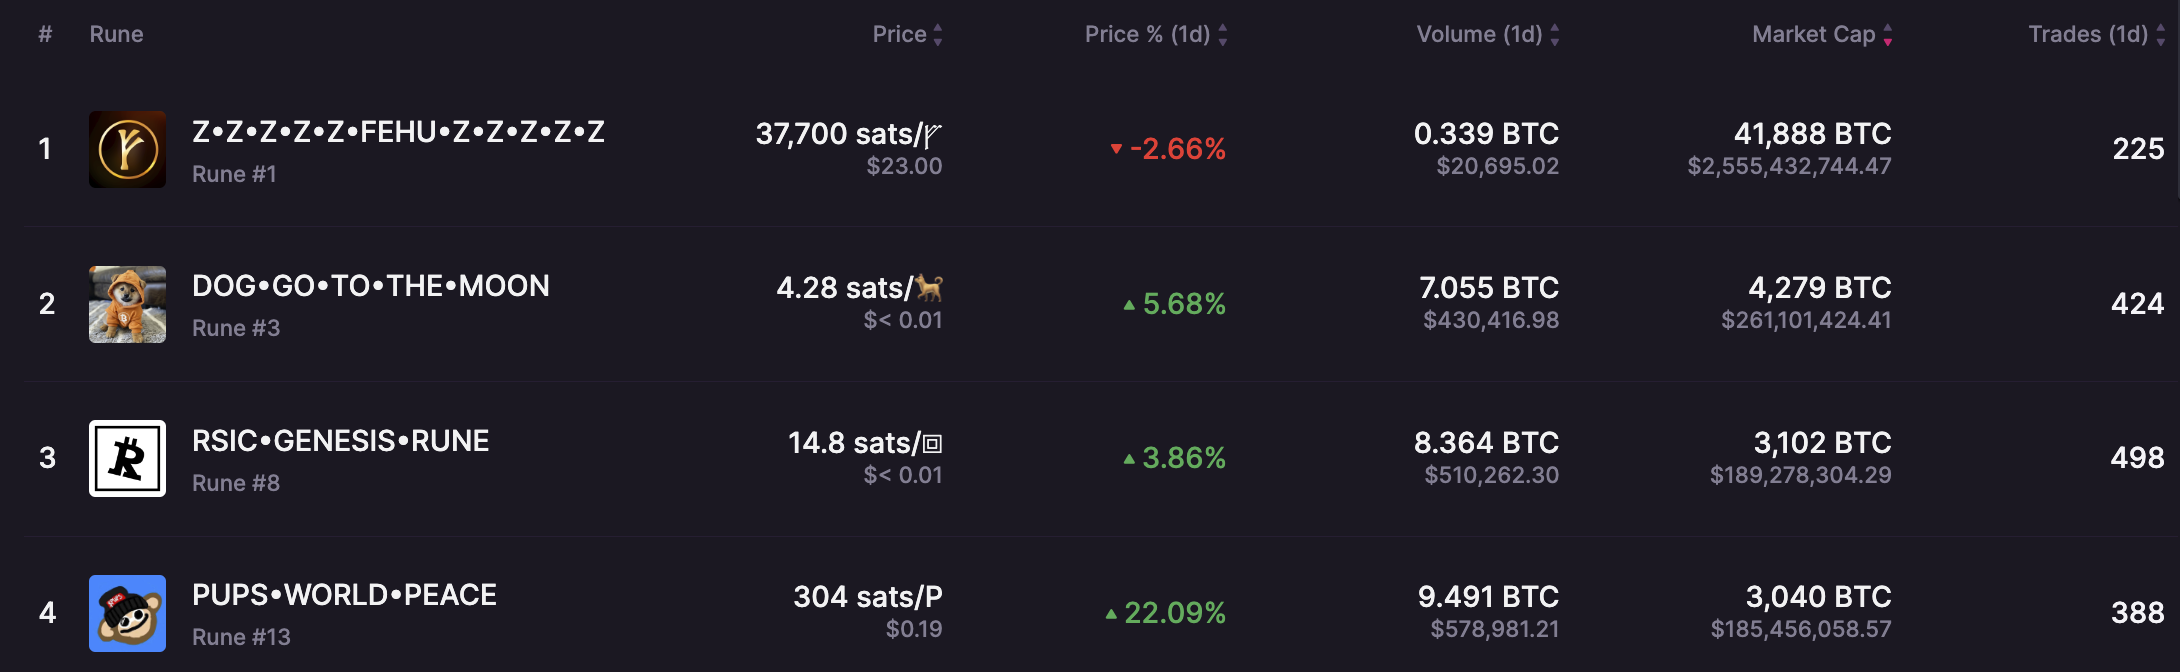This screenshot has height=672, width=2180.
Task: Open the PUPS monkey avatar icon
Action: [x=127, y=613]
